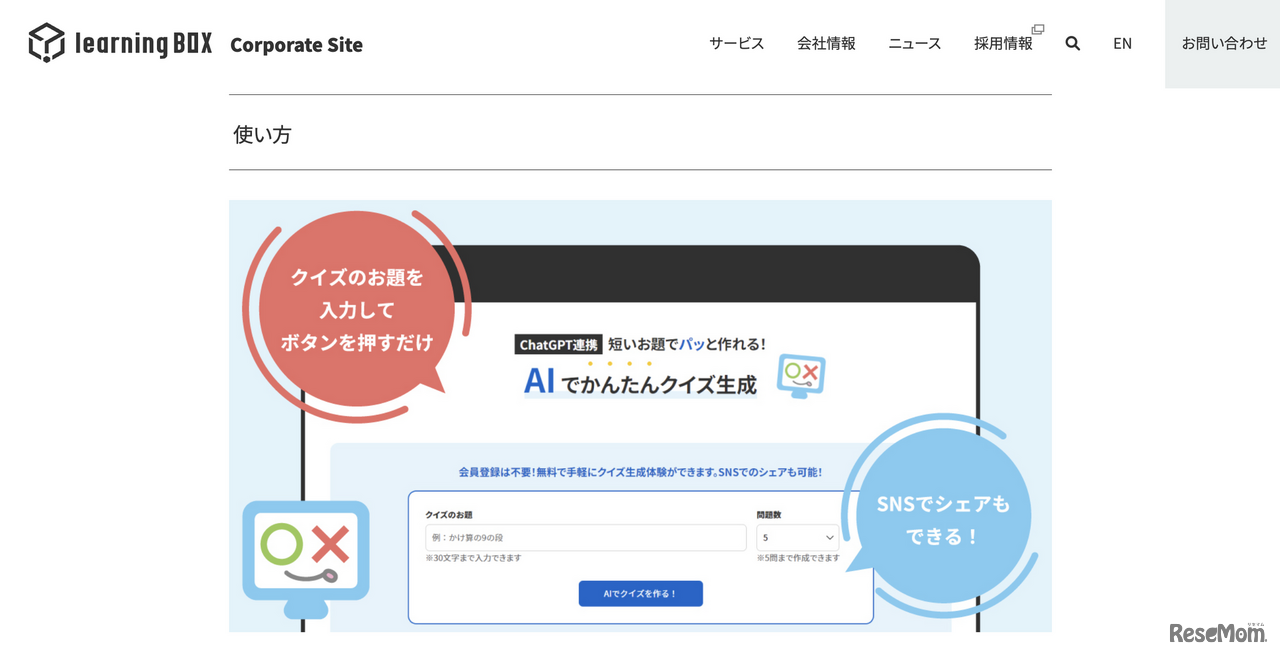
Task: Click the external link icon beside 採用情報
Action: (x=1038, y=29)
